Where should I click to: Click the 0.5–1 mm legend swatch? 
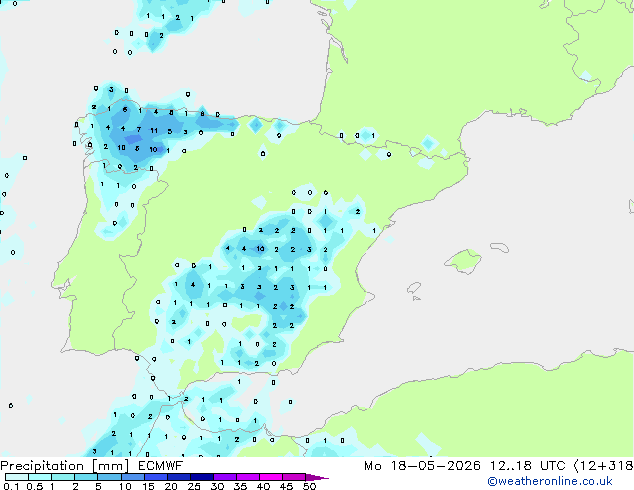[x=40, y=477]
